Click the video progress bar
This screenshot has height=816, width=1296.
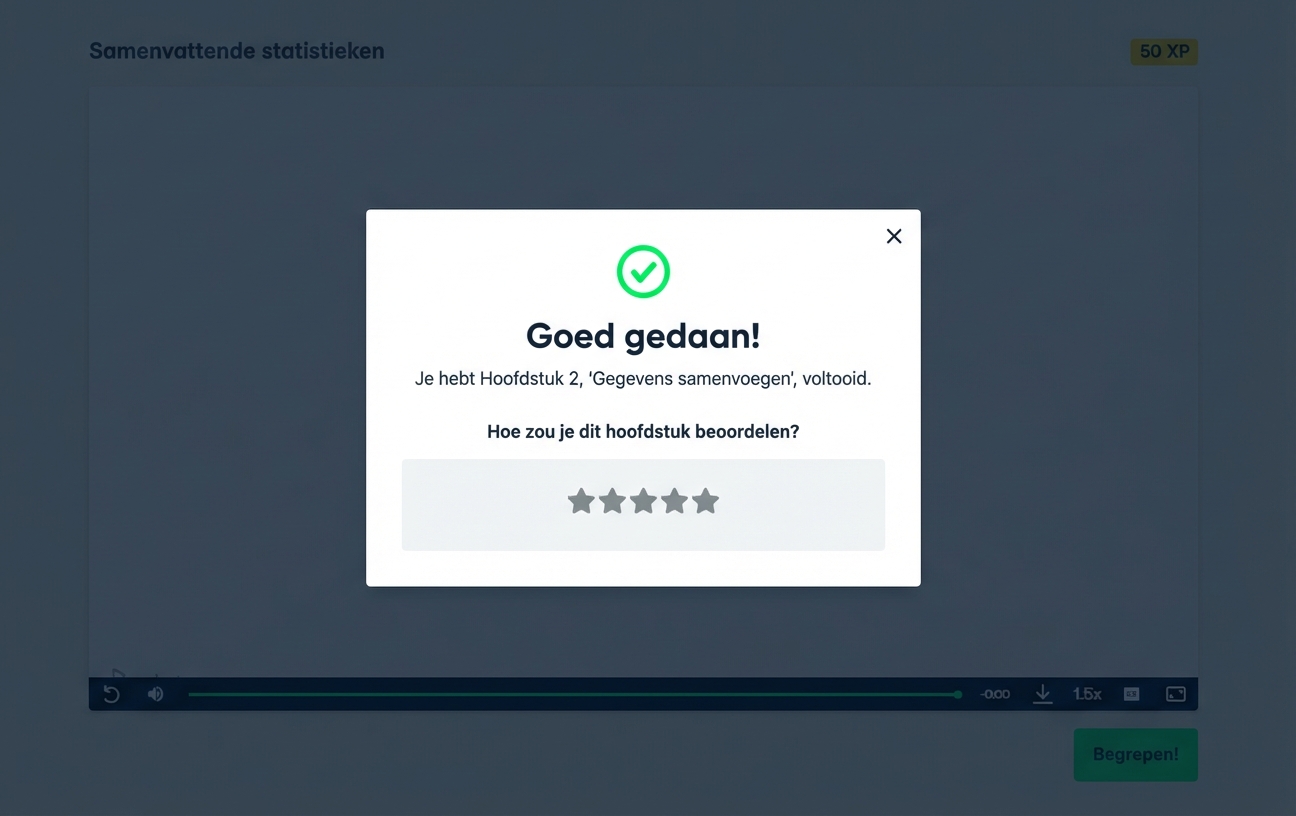coord(575,693)
